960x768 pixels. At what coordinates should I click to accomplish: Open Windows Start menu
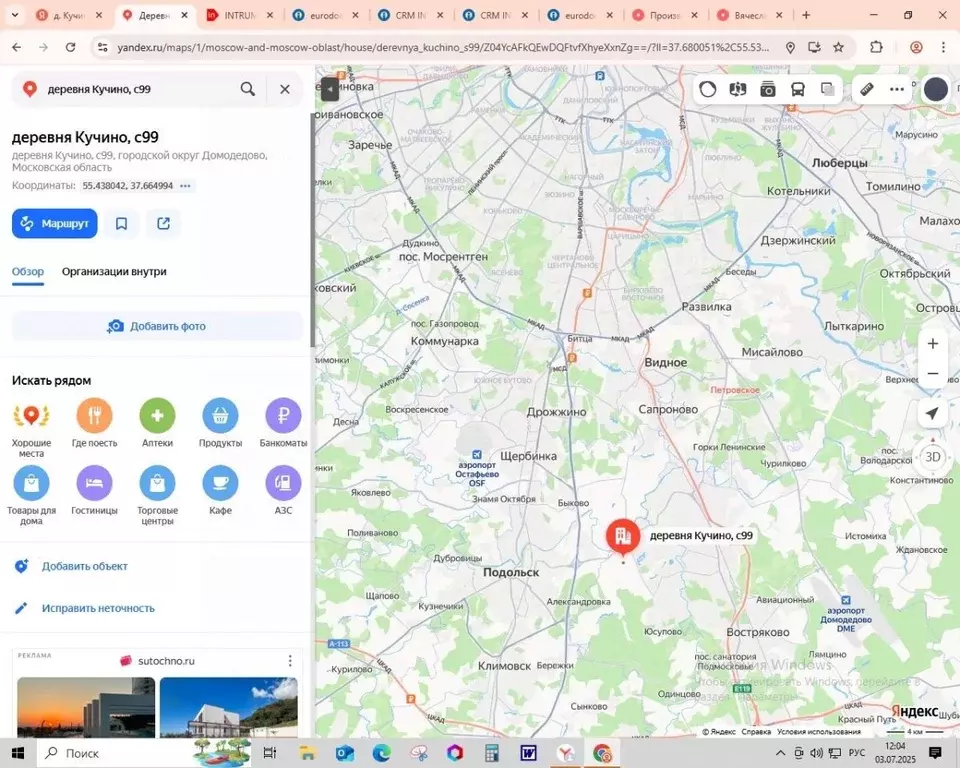coord(18,753)
